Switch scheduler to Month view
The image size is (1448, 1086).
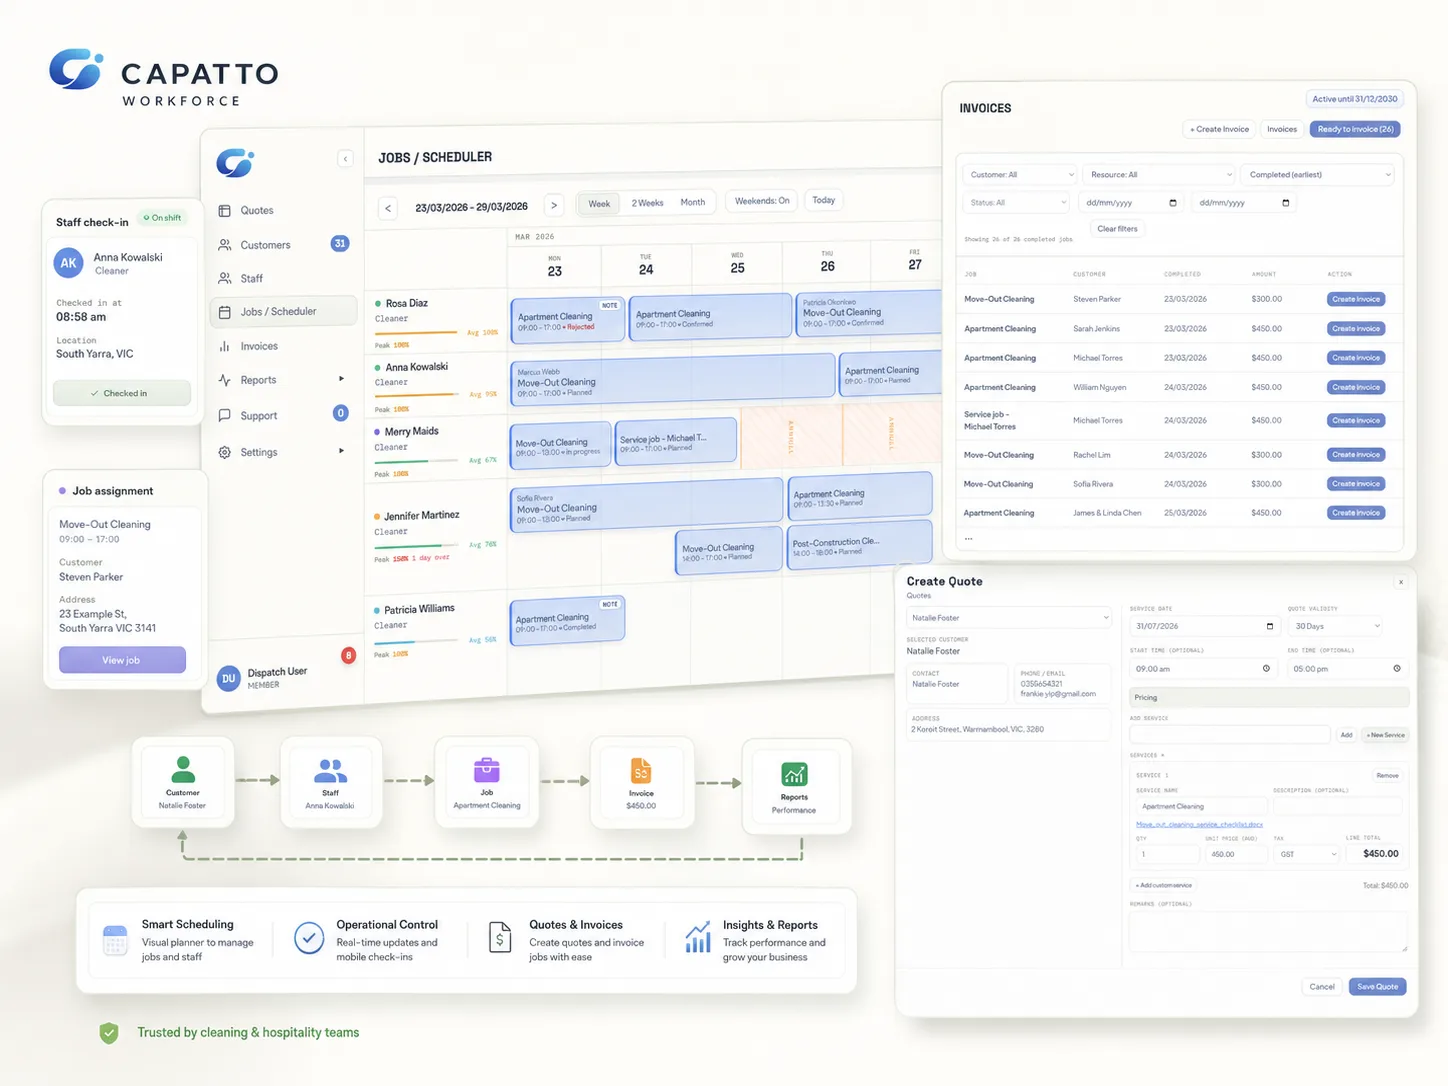693,202
